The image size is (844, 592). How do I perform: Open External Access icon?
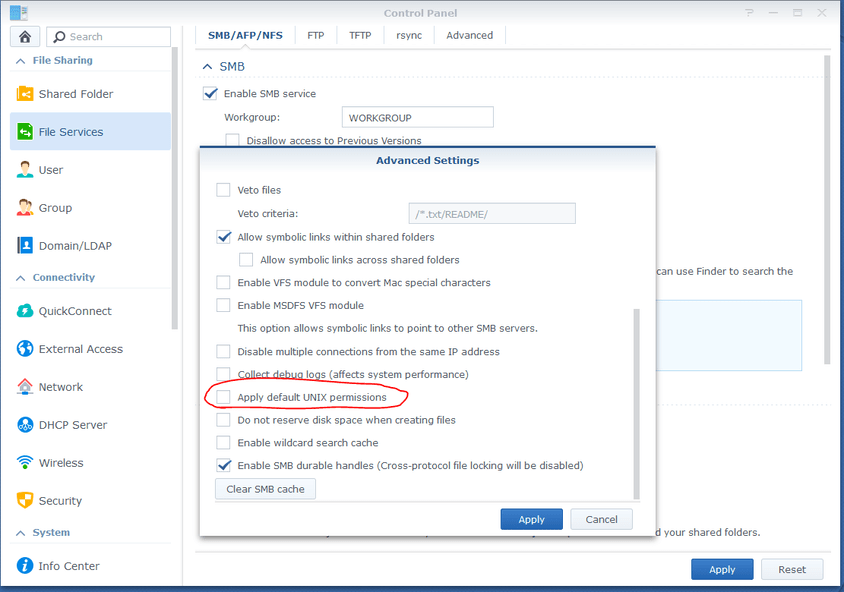pos(25,349)
